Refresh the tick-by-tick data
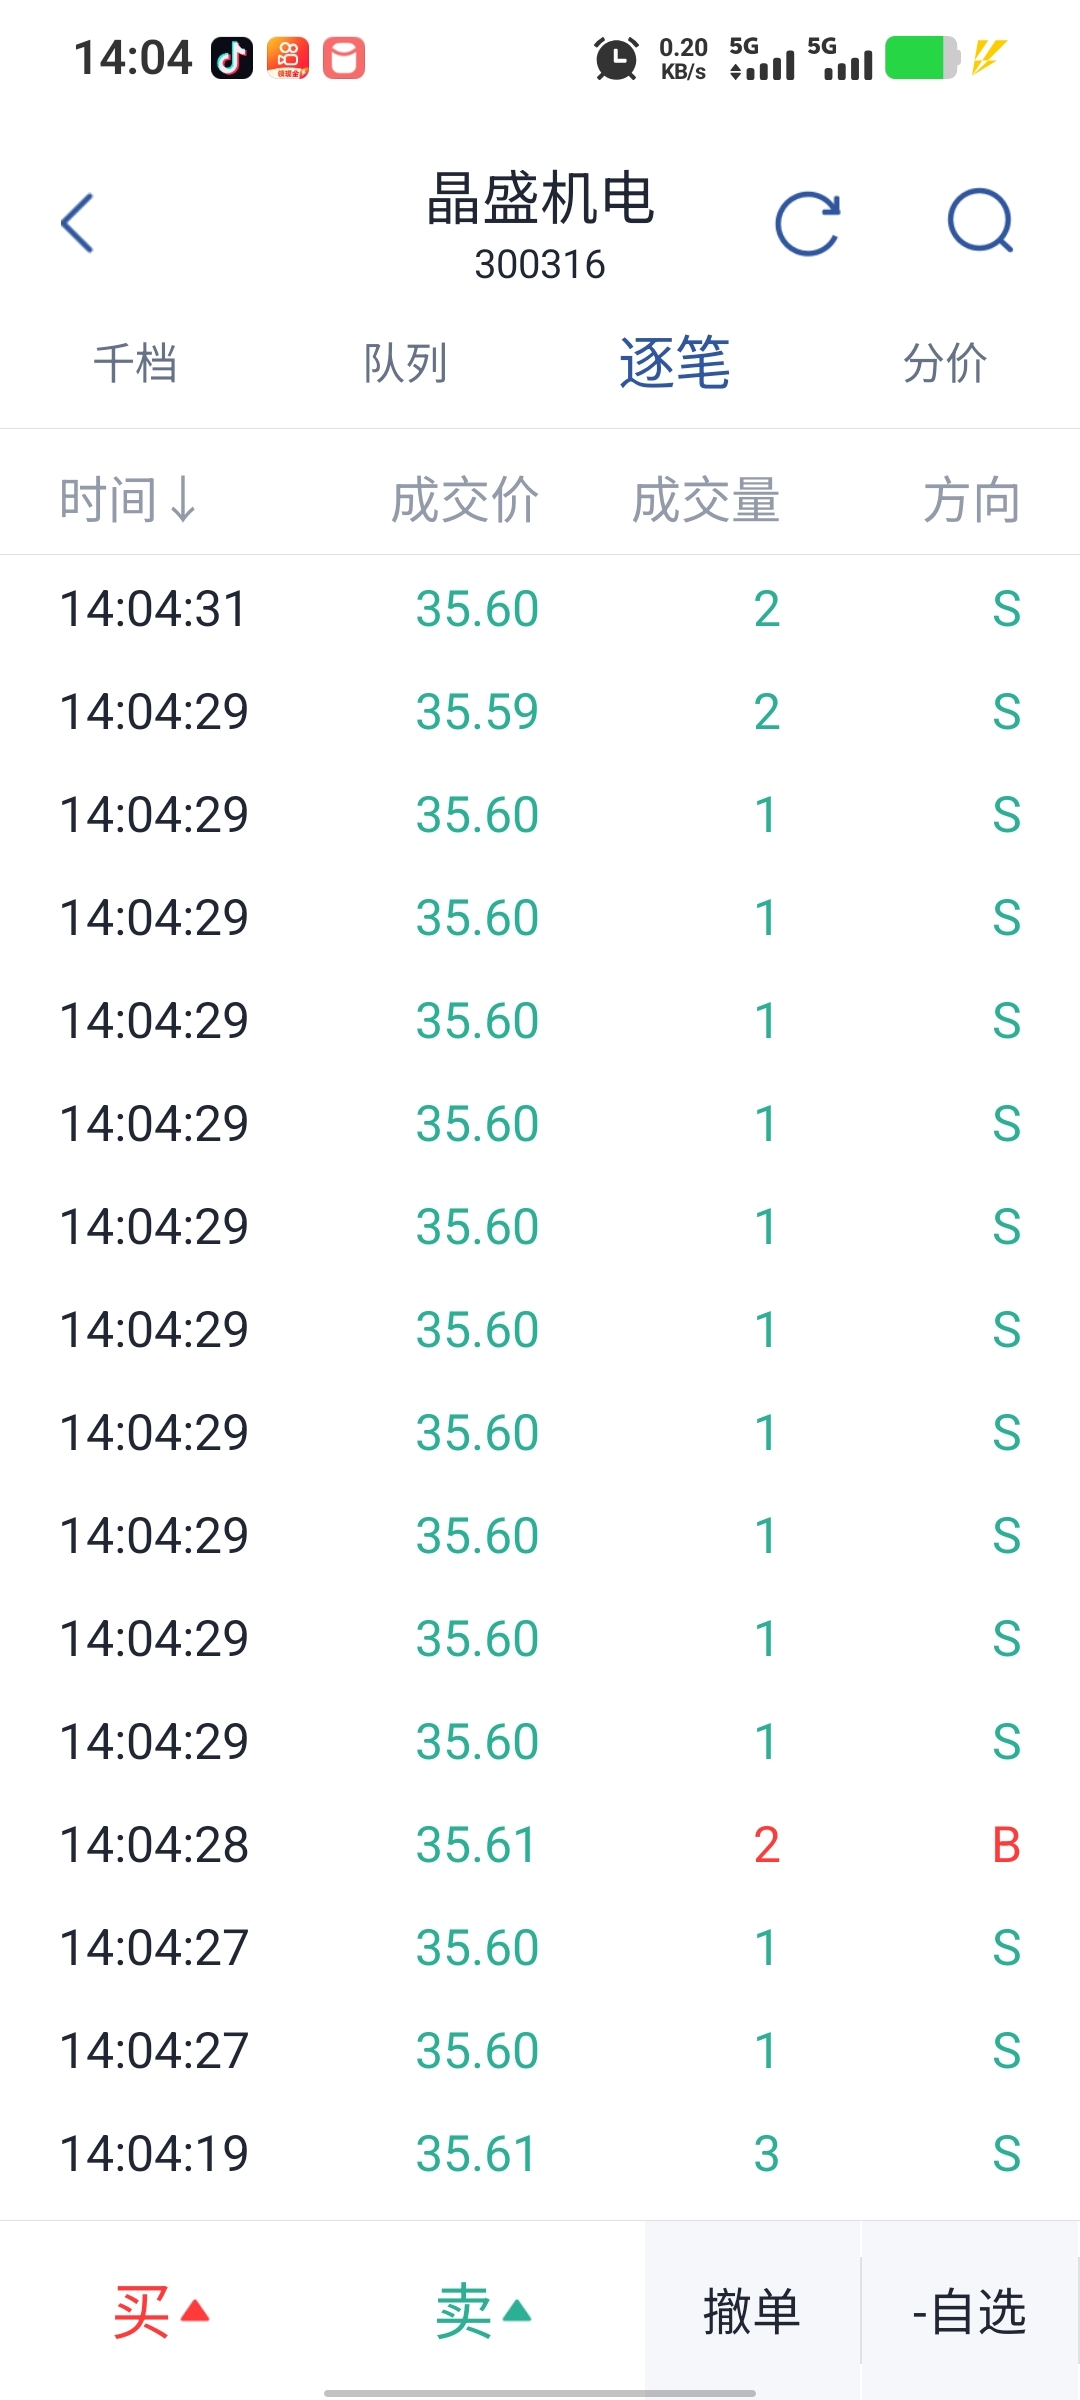 coord(808,223)
